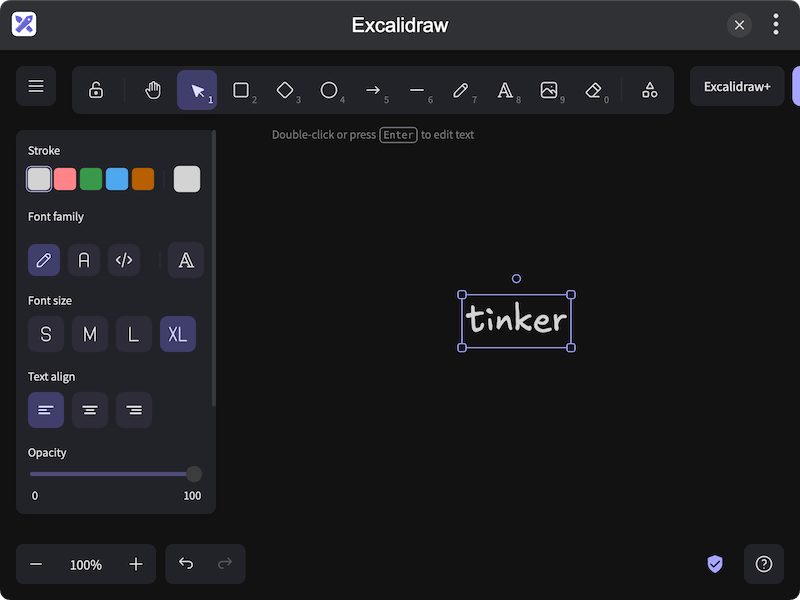This screenshot has width=800, height=600.
Task: Zoom in with the plus button
Action: click(x=136, y=564)
